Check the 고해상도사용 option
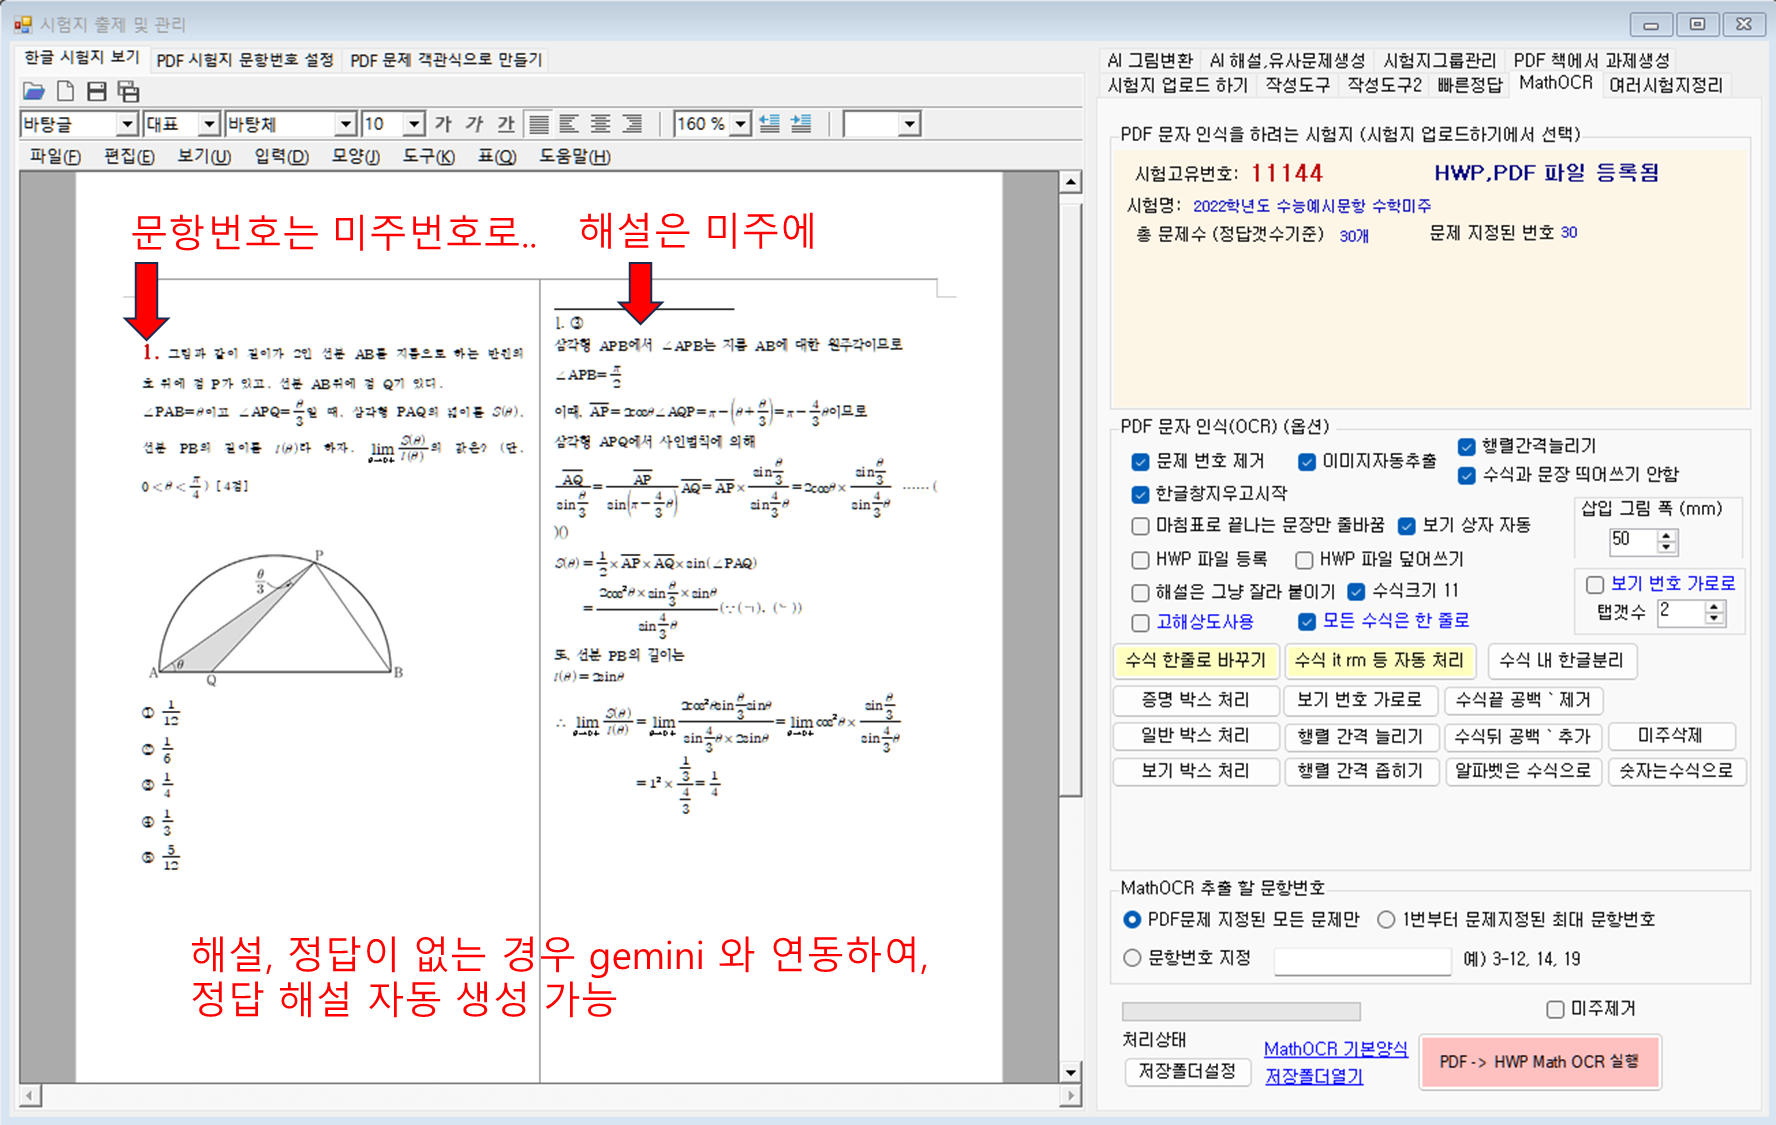Viewport: 1776px width, 1125px height. (1140, 623)
